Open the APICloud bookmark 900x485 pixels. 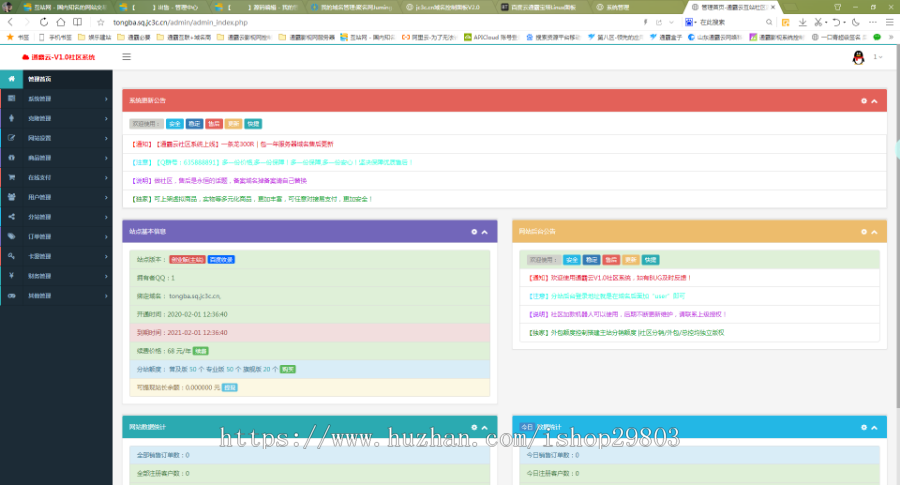pos(491,37)
